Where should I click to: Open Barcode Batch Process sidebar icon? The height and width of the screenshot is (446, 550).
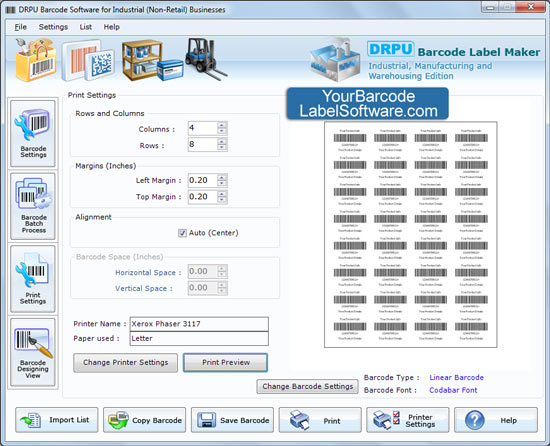tap(33, 206)
